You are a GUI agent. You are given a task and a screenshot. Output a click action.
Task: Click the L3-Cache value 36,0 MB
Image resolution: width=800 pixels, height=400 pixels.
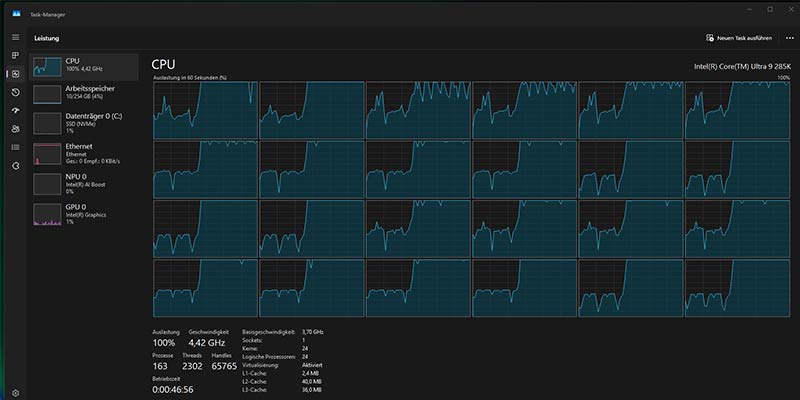pyautogui.click(x=311, y=390)
